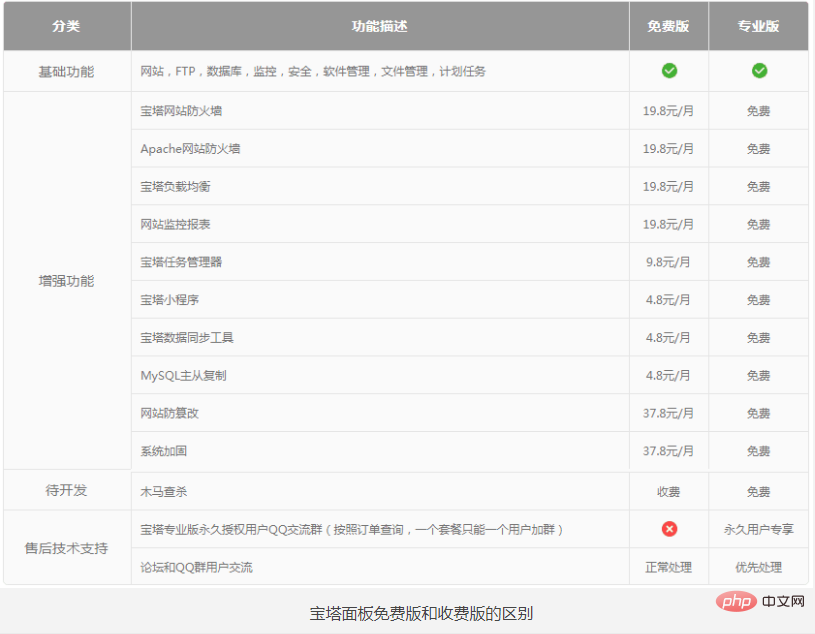Click the 宝塔负载均衡 row label
Image resolution: width=815 pixels, height=634 pixels.
coord(175,187)
